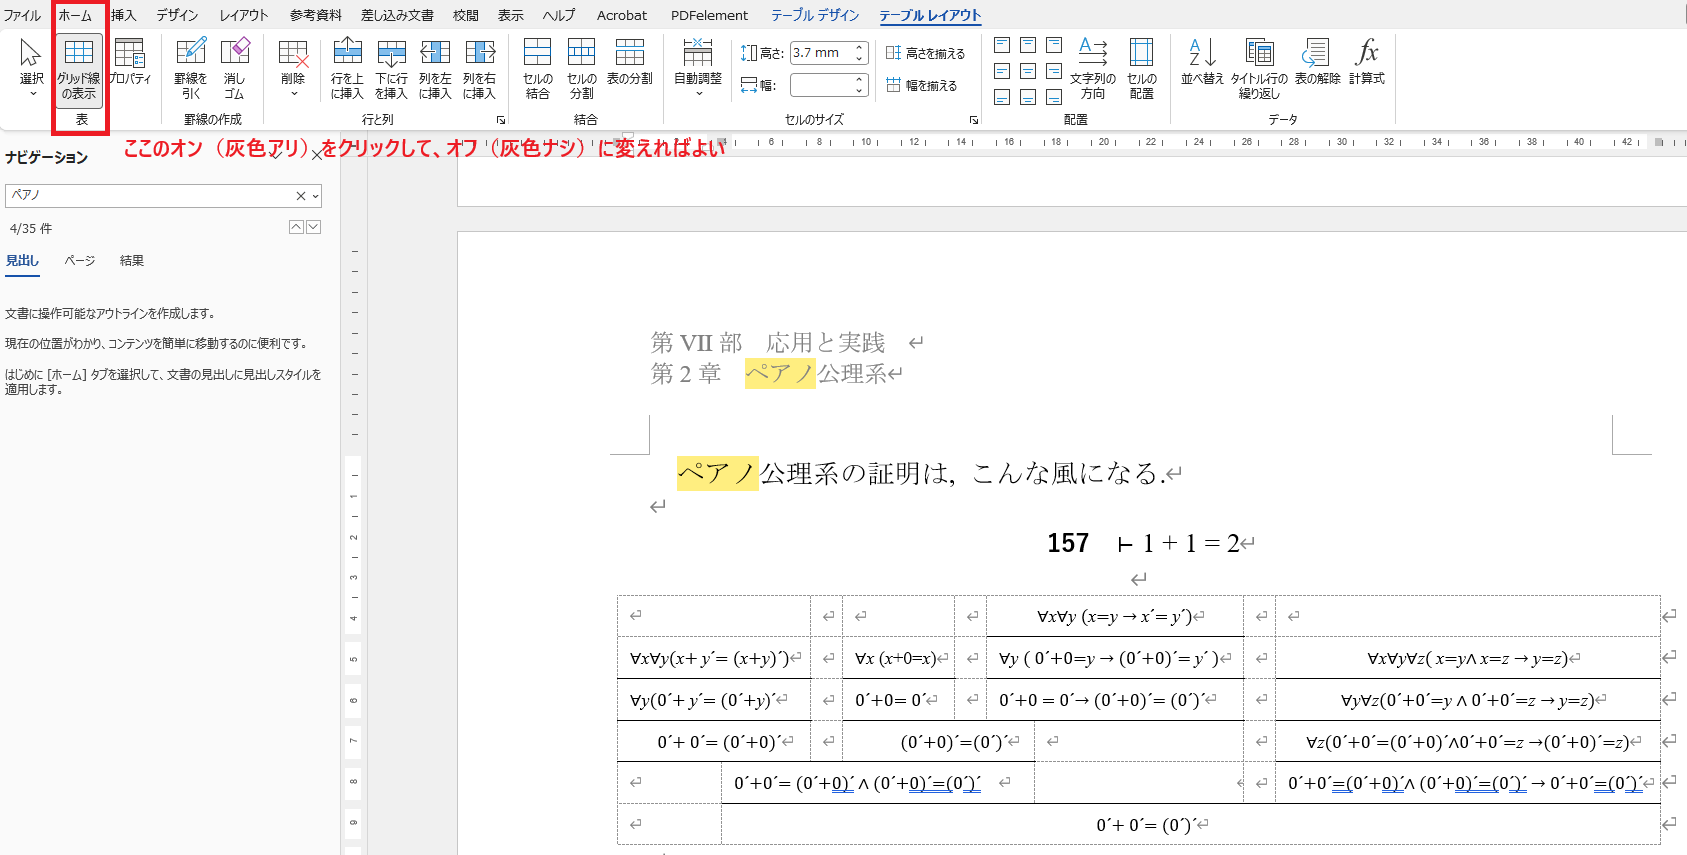
Task: Click the text ⊢ 1 + 1 = 2
Action: (1178, 543)
